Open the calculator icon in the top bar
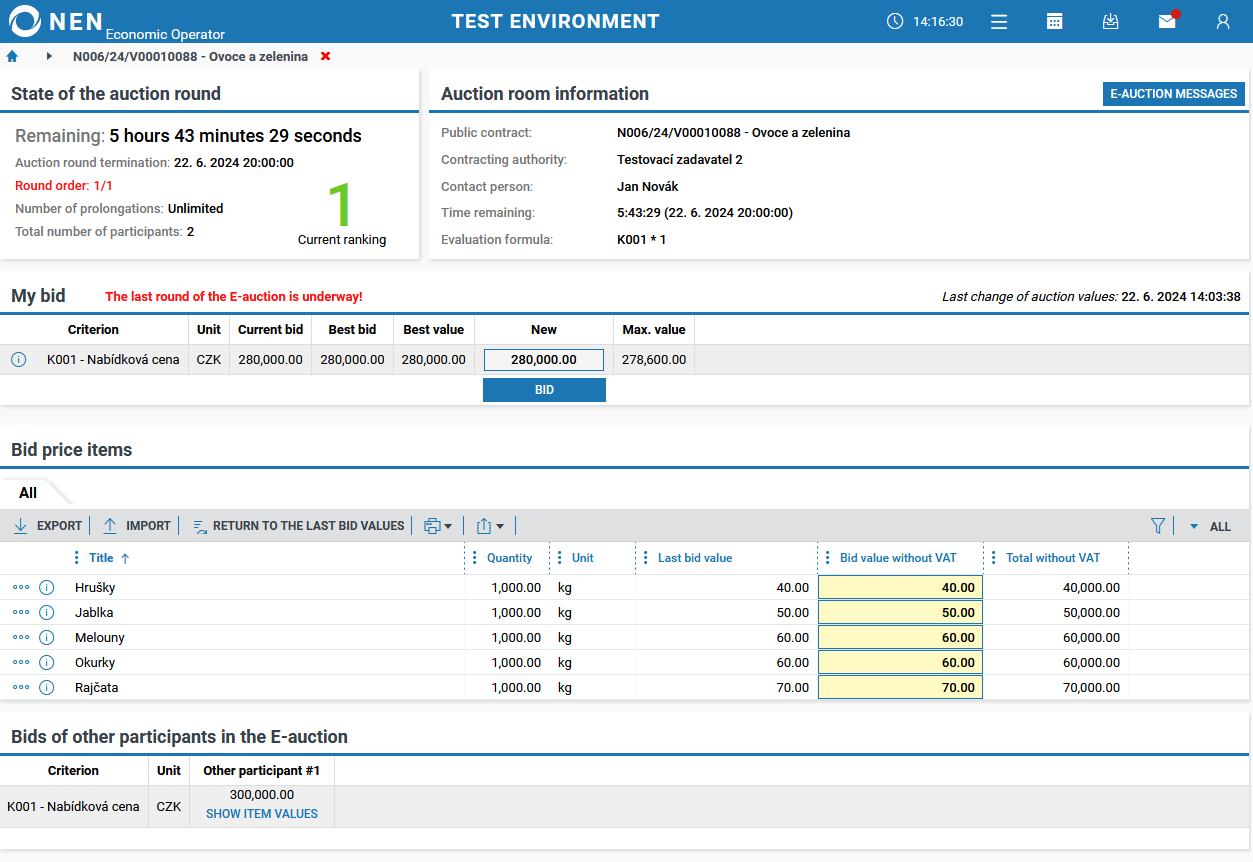The image size is (1253, 862). pos(1054,22)
